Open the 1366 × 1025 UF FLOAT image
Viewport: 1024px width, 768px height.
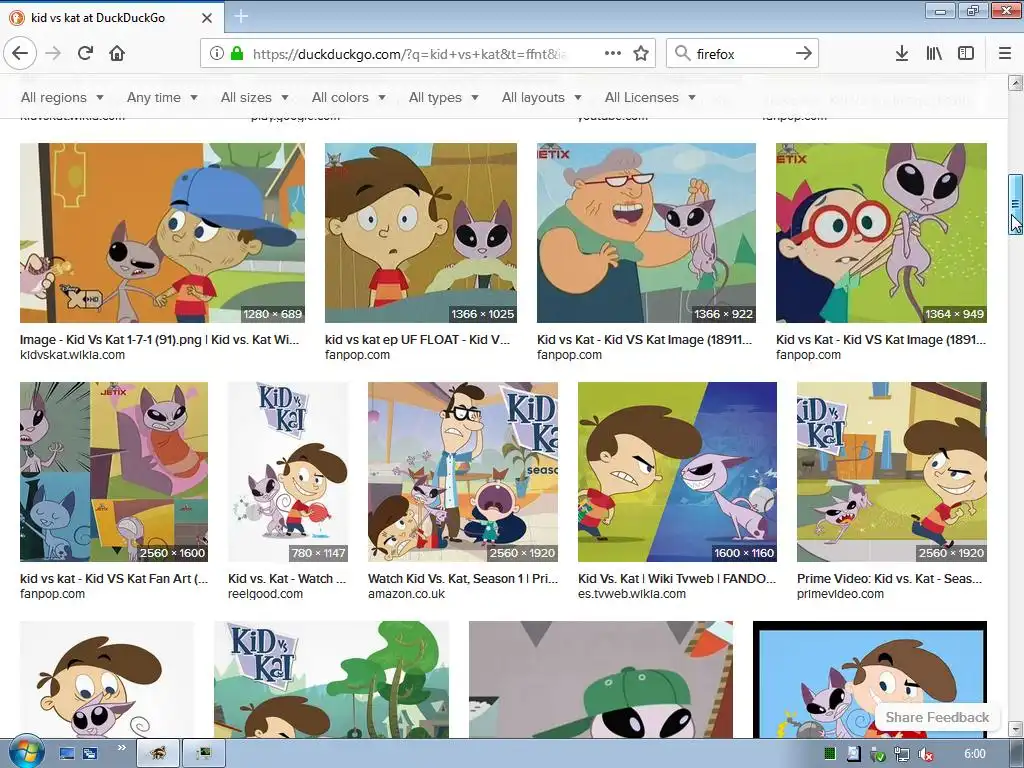(x=421, y=233)
